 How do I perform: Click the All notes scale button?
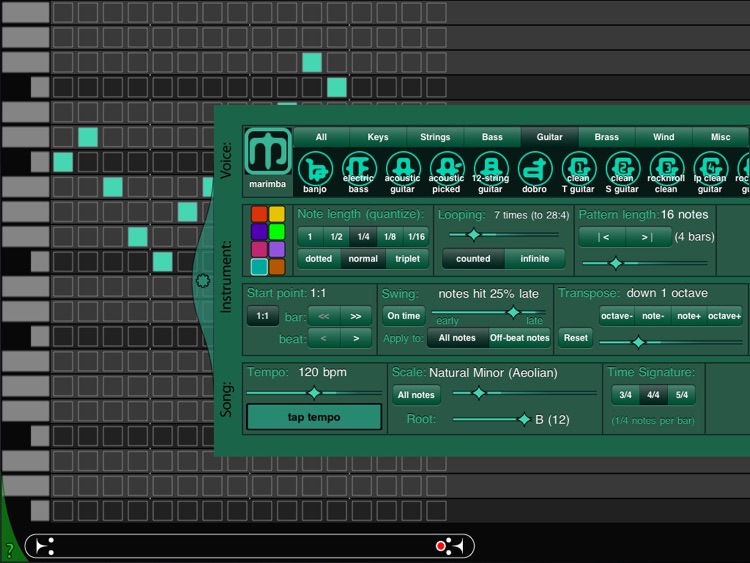coord(416,395)
